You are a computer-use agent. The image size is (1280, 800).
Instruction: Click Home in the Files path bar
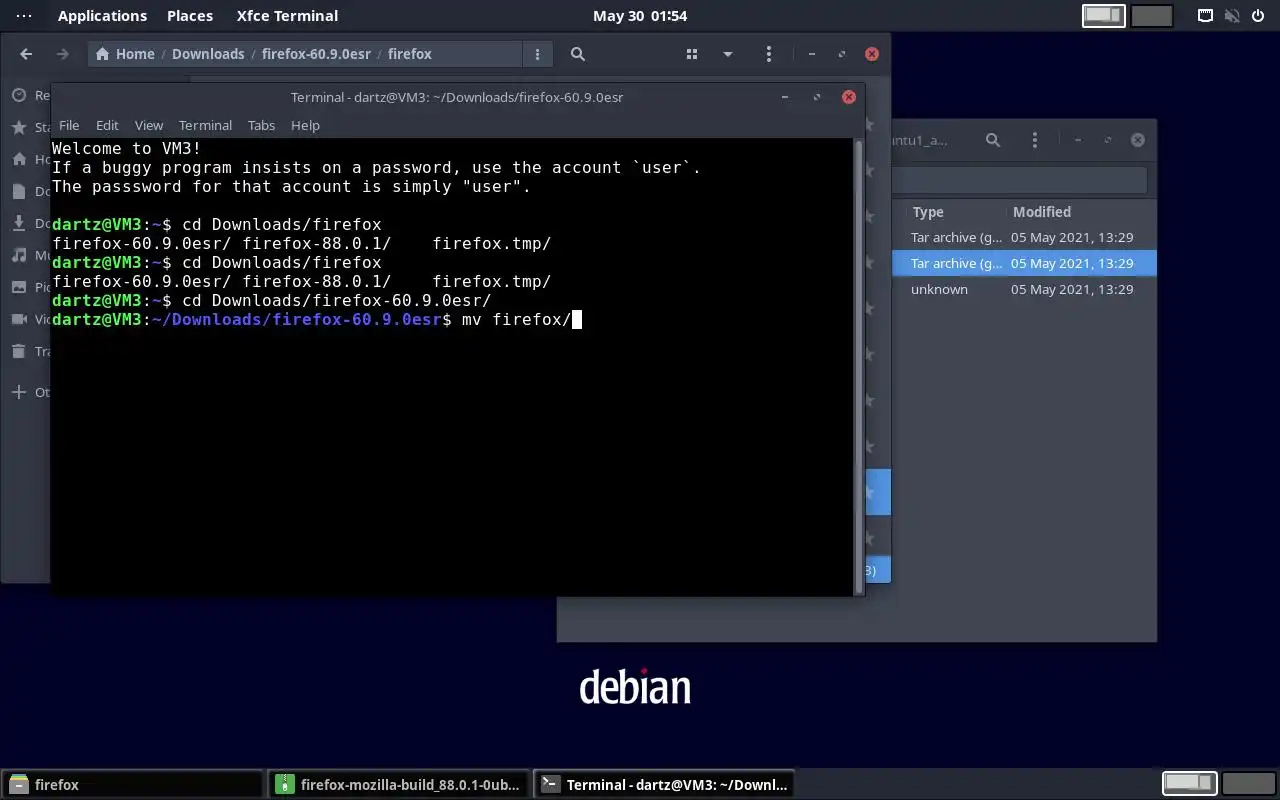125,54
